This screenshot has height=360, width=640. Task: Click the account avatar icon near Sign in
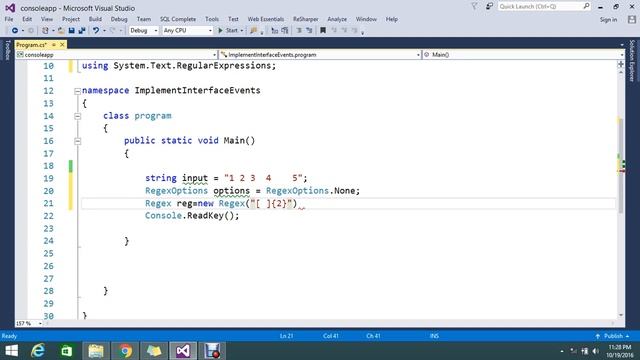(632, 20)
